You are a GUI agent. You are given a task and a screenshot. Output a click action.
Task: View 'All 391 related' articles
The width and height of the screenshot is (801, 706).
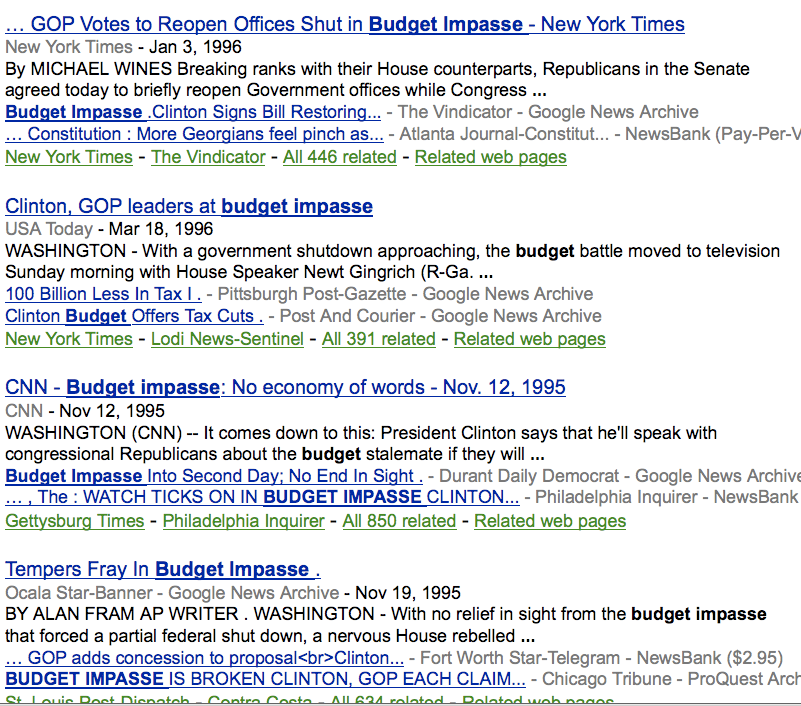[x=379, y=339]
